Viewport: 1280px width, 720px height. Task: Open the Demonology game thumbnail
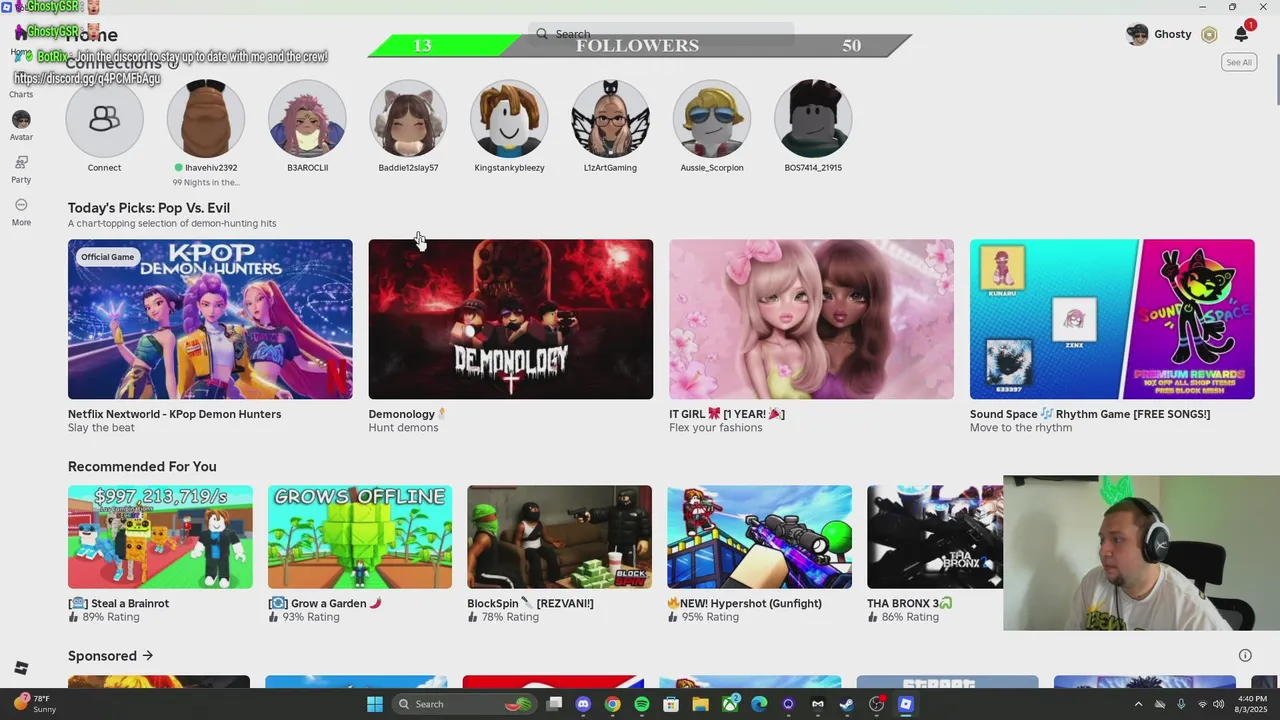pos(510,319)
